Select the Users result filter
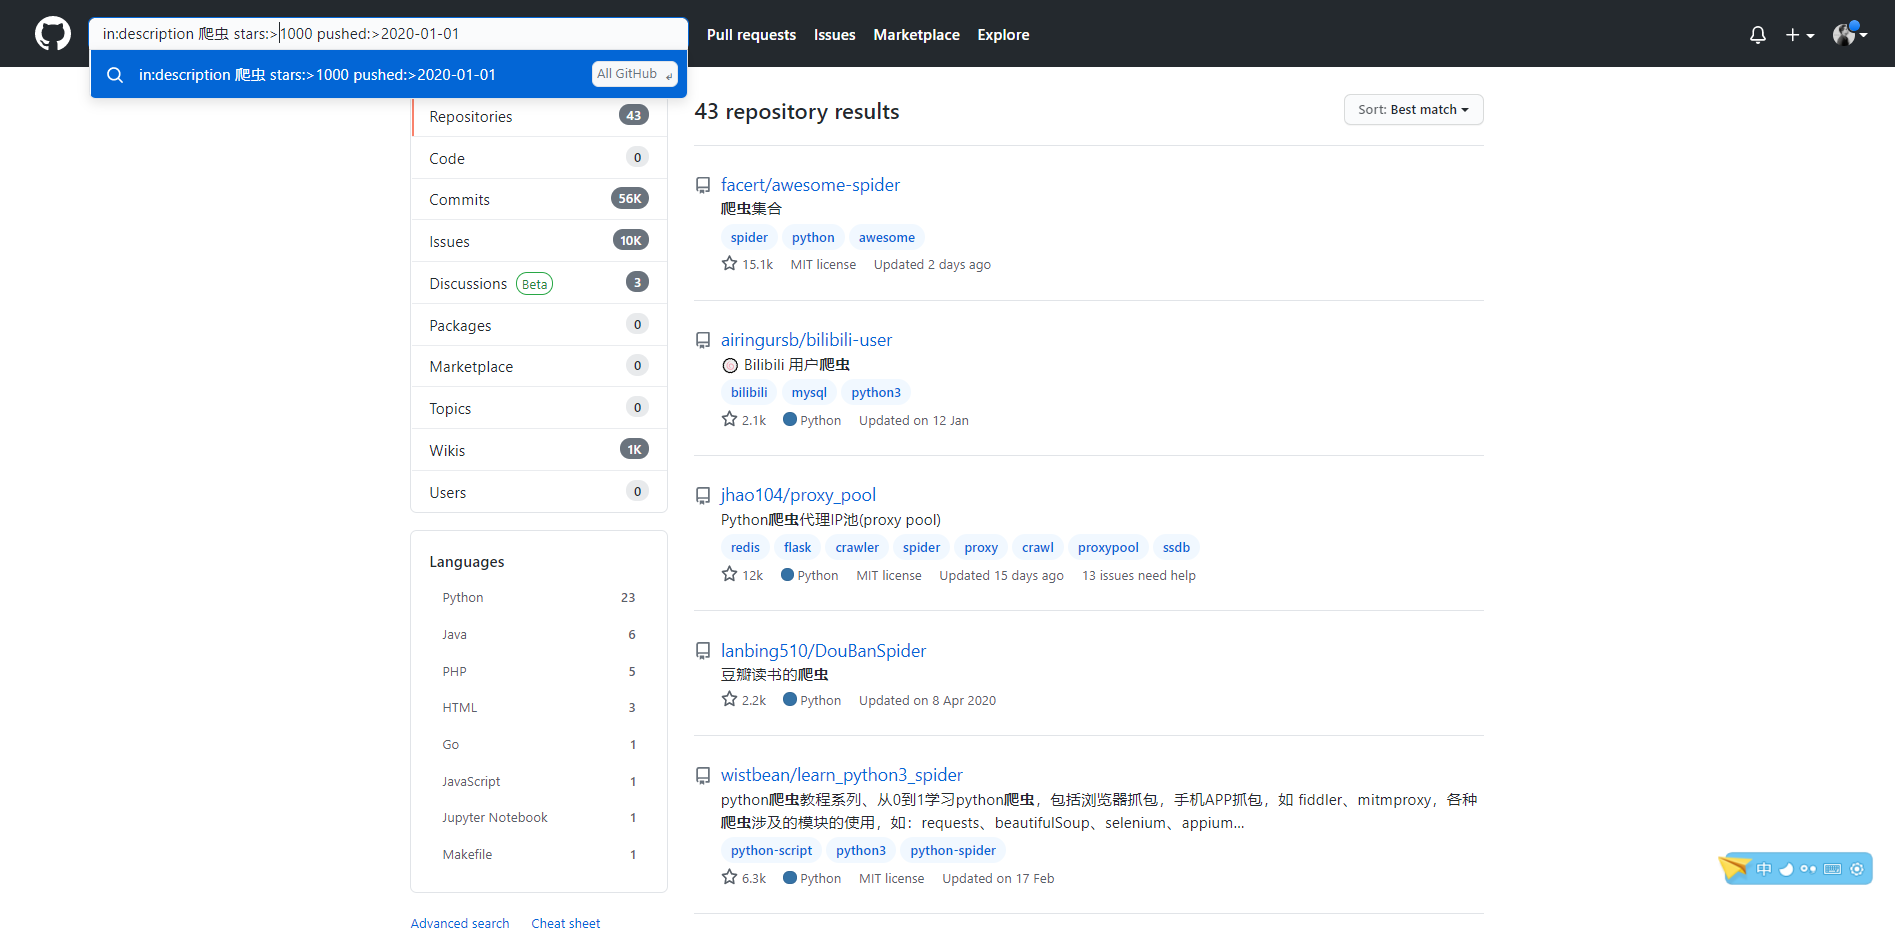 (x=539, y=492)
